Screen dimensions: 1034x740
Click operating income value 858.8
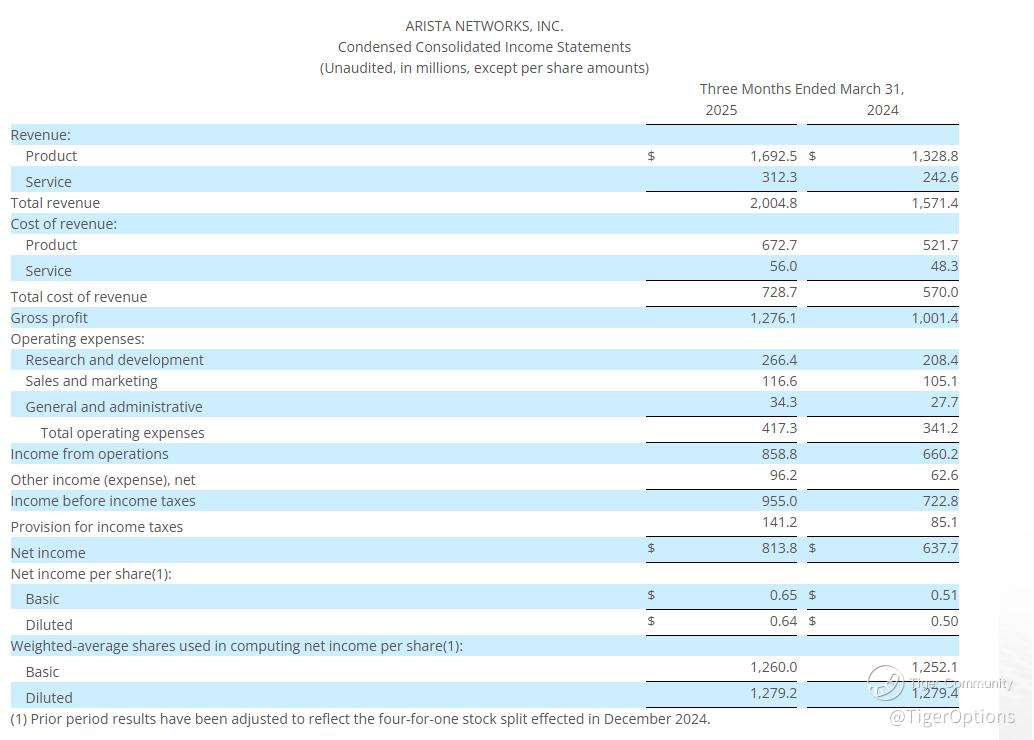coord(779,454)
